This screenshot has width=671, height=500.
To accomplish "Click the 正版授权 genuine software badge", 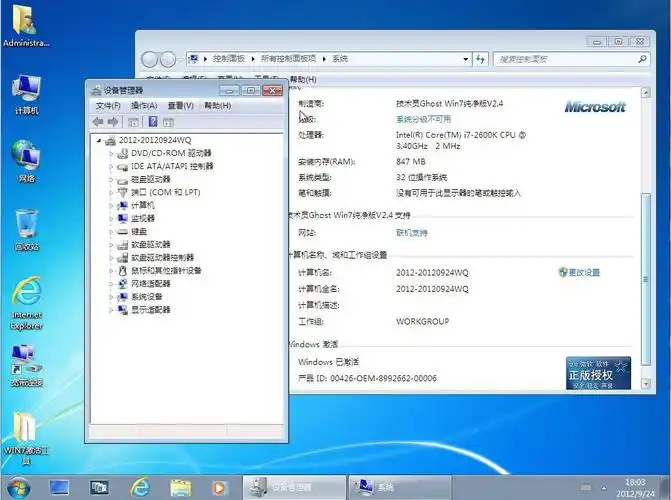I will point(599,372).
